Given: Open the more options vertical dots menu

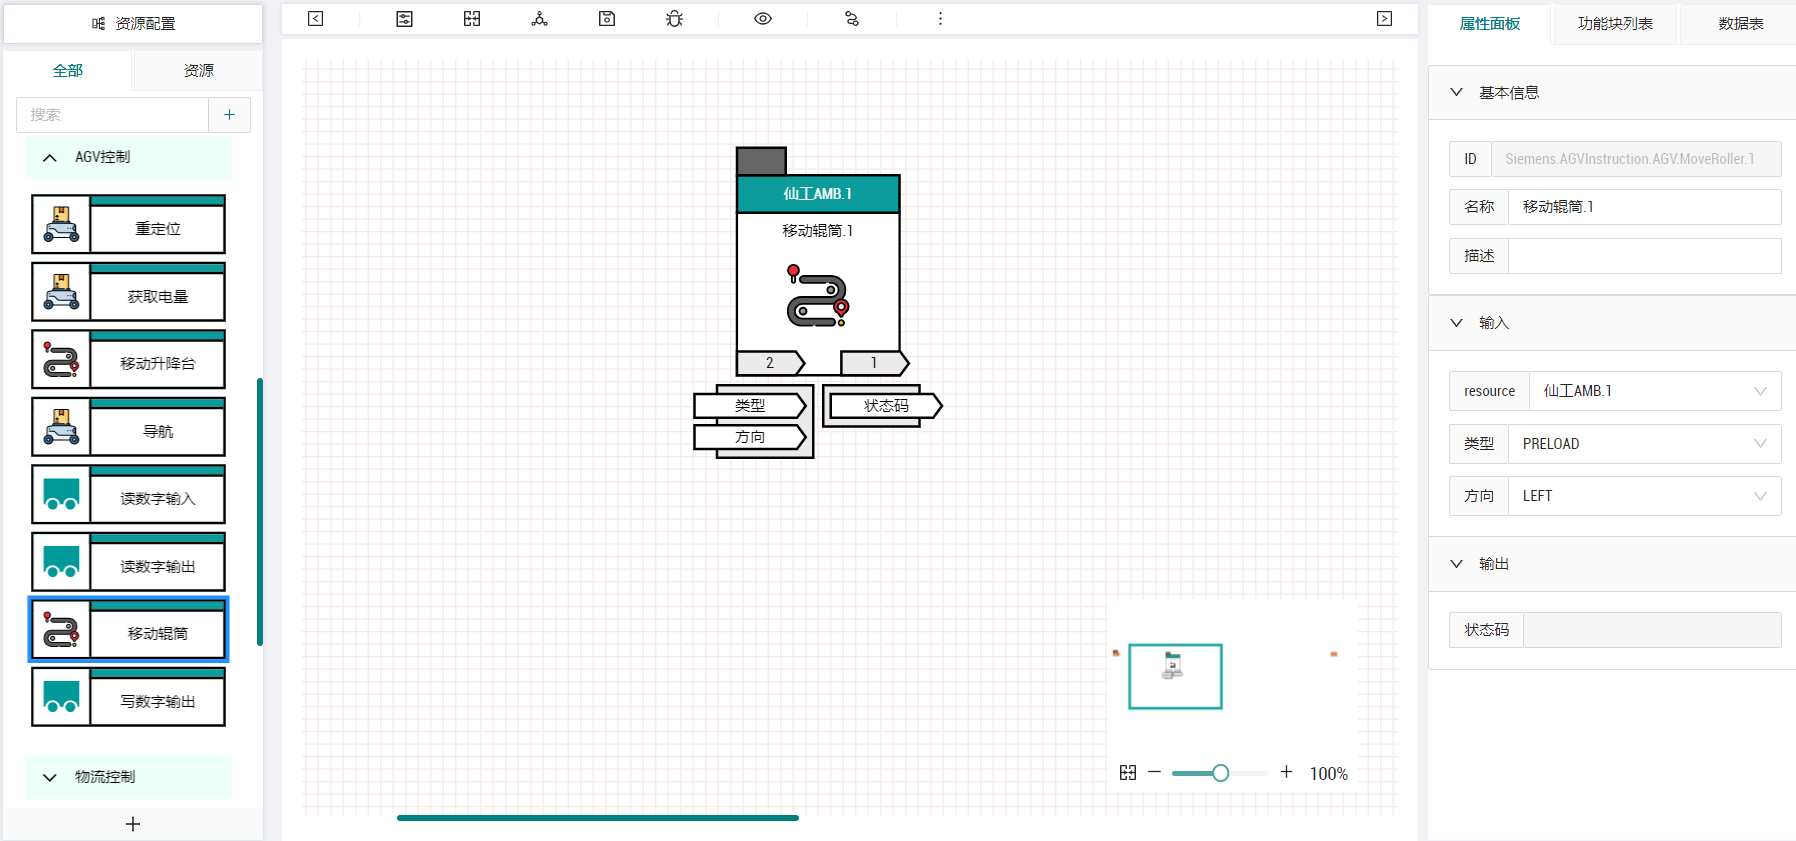Looking at the screenshot, I should click(x=940, y=19).
